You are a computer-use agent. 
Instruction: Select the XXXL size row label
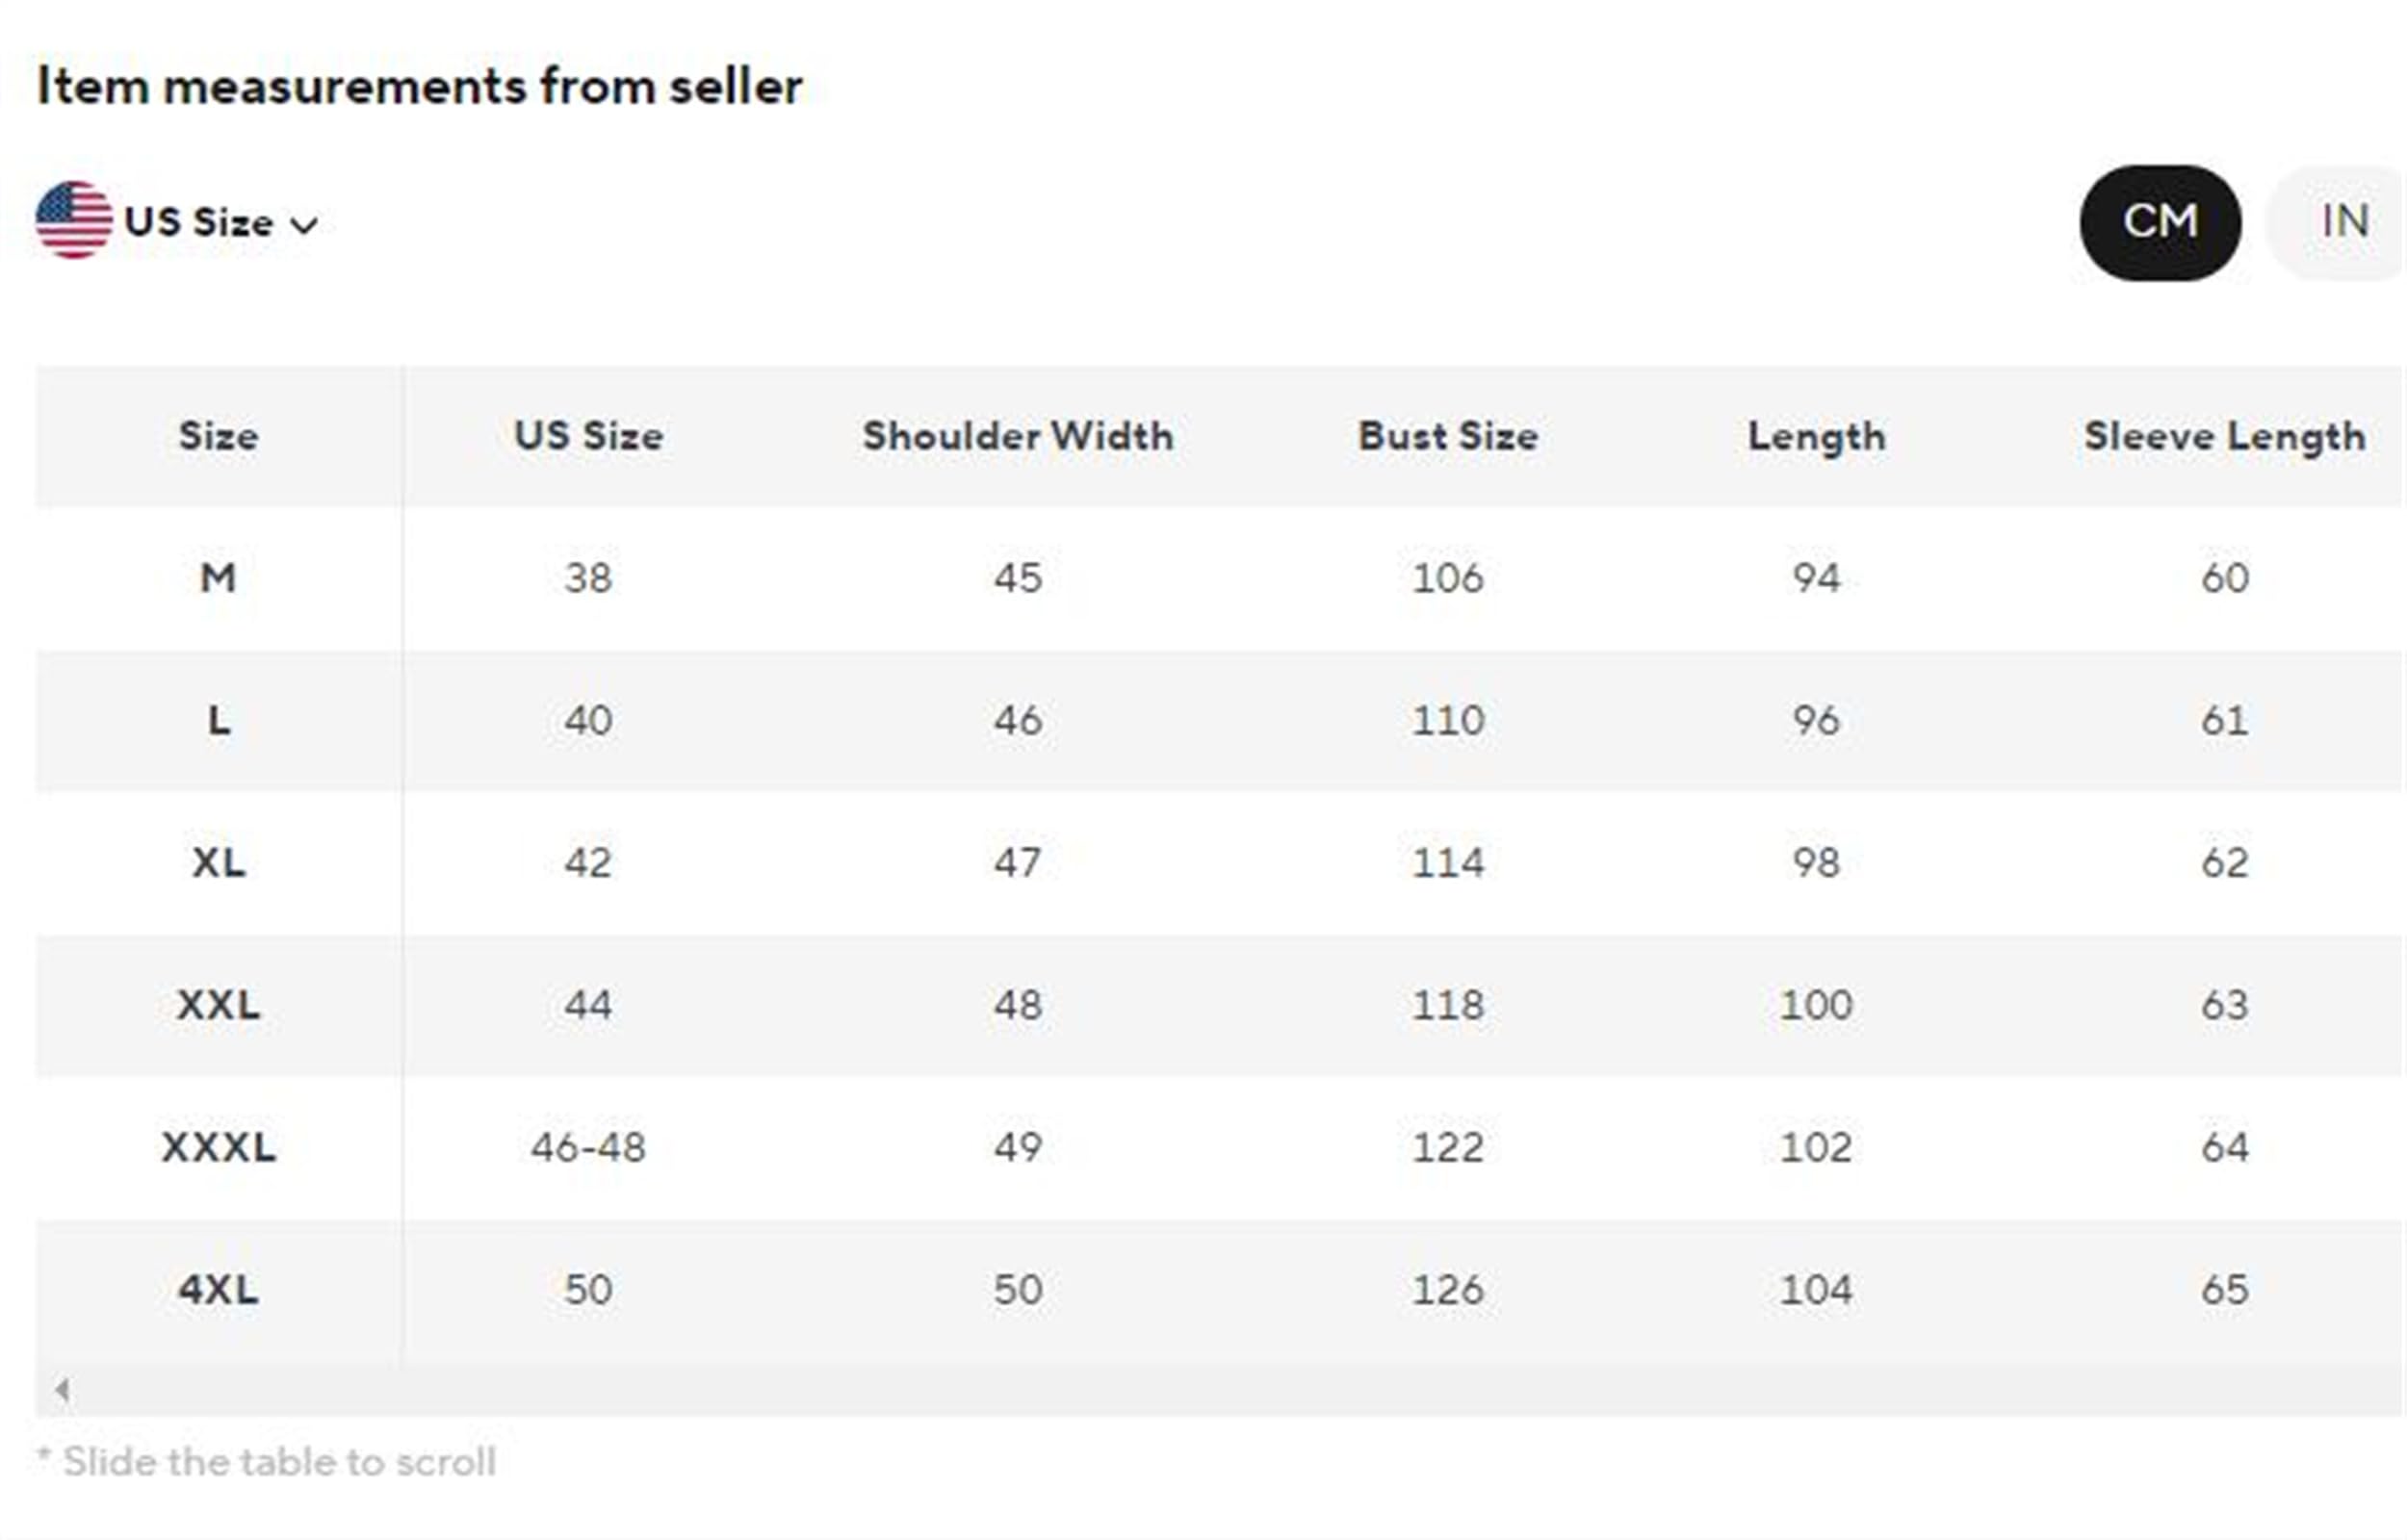219,1147
